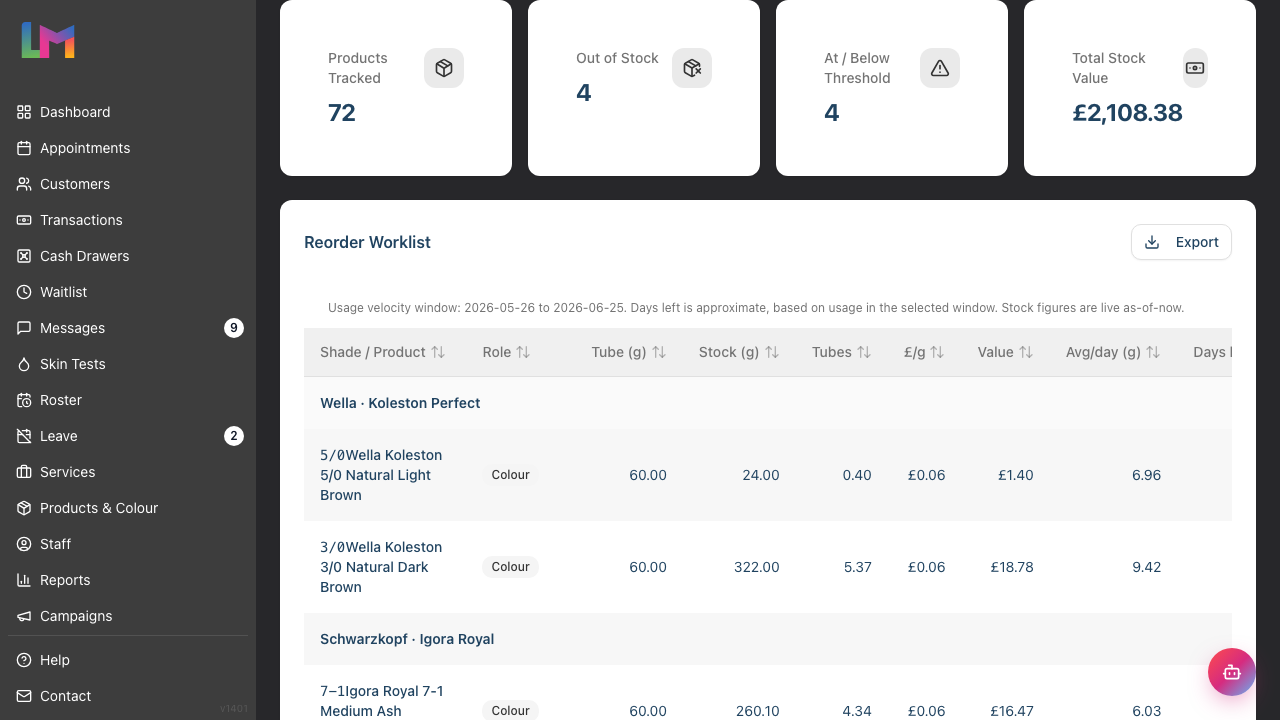Viewport: 1280px width, 720px height.
Task: Open the Transactions page
Action: click(128, 220)
